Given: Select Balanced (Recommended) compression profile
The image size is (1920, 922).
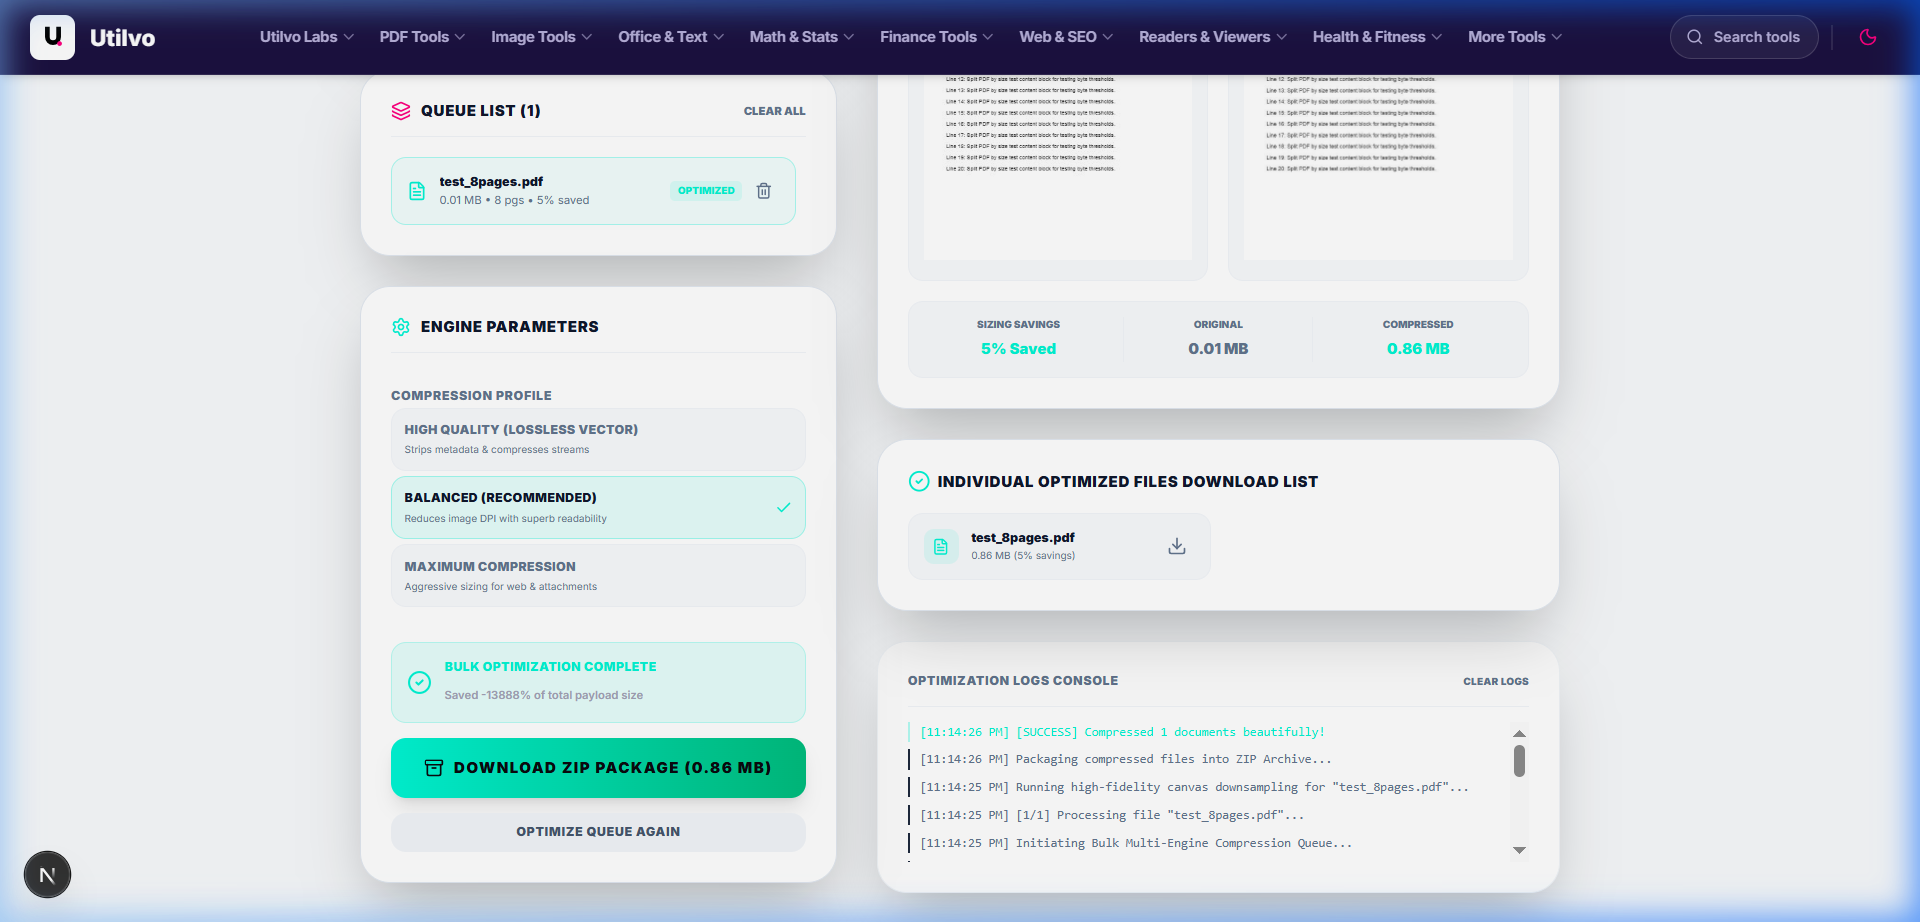Looking at the screenshot, I should coord(598,507).
